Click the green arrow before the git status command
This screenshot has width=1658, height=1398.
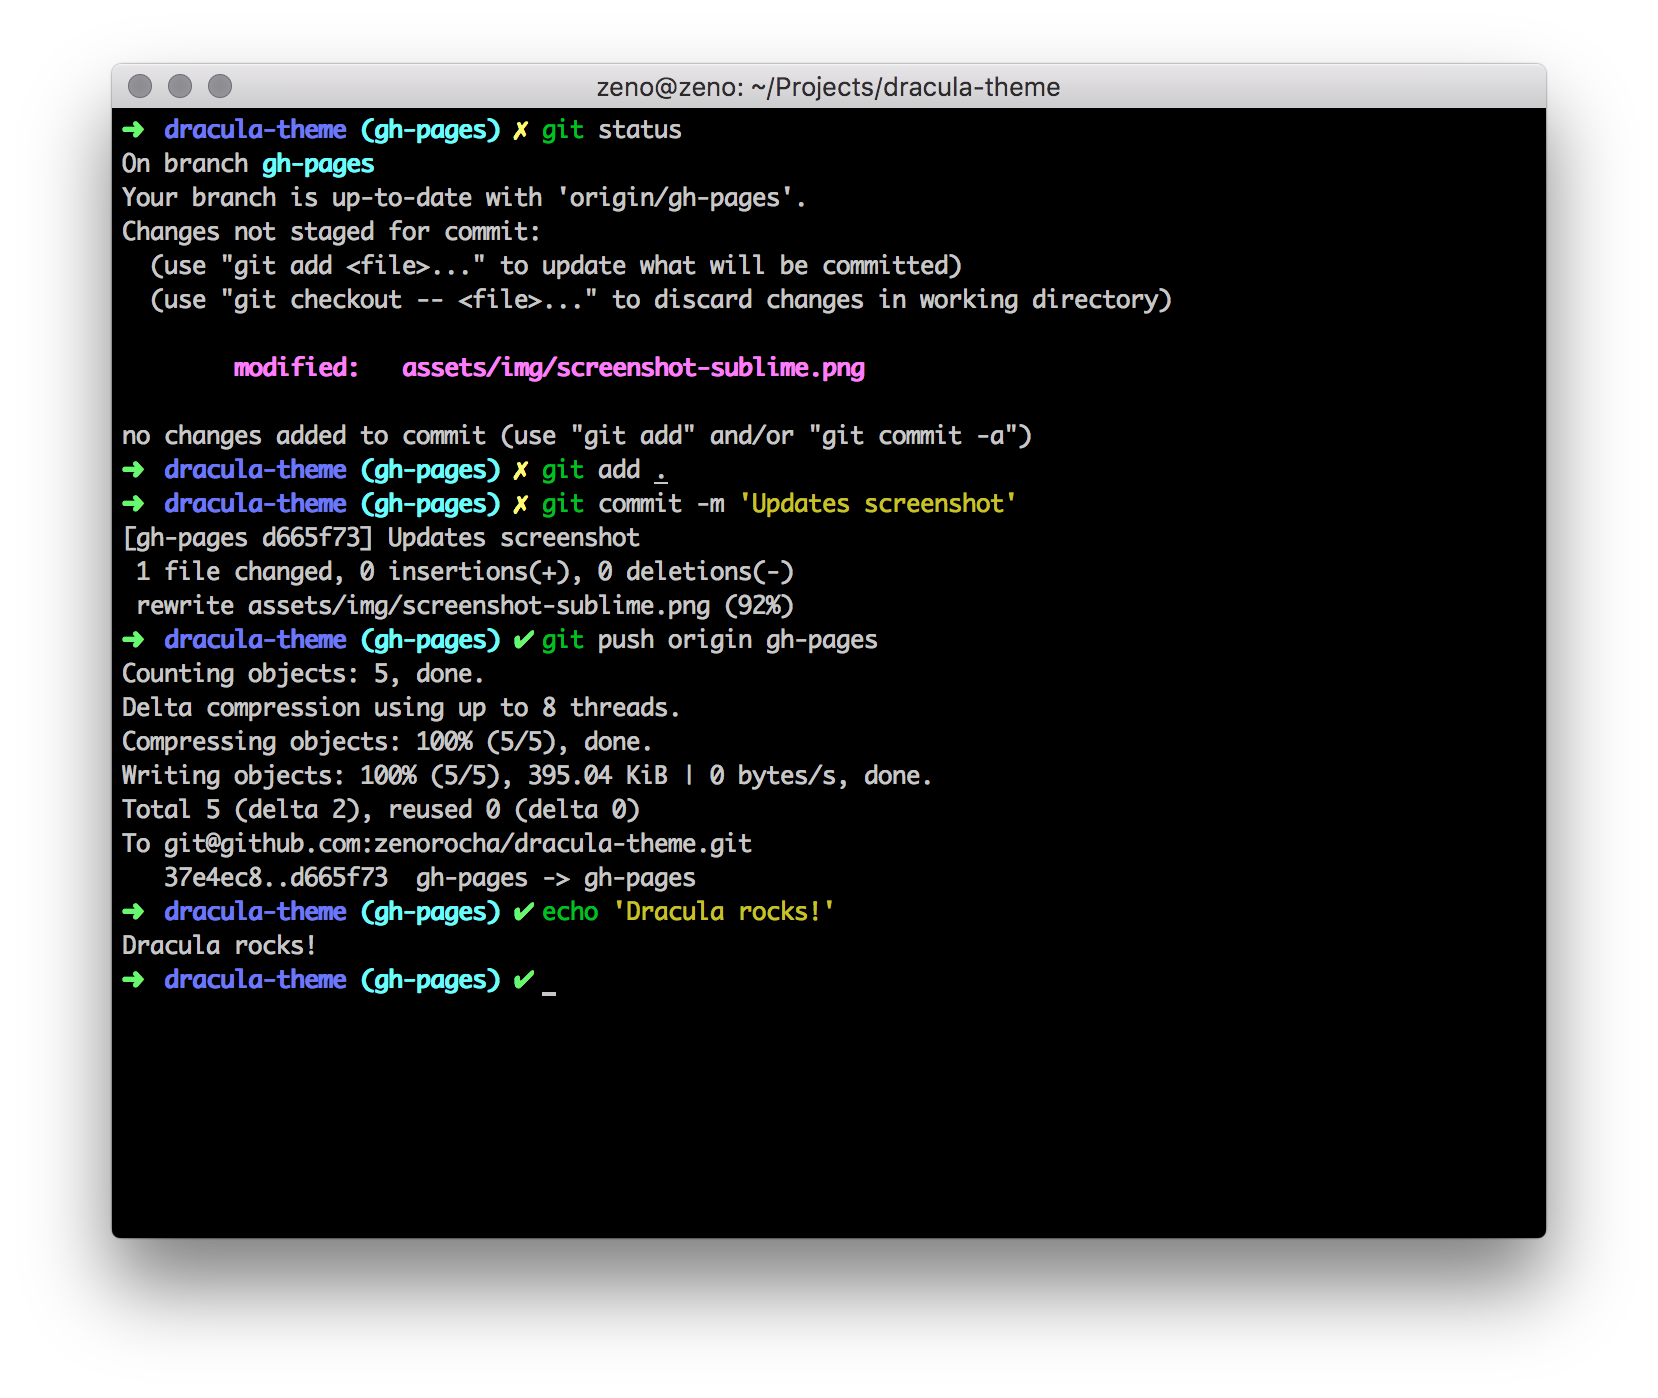133,130
